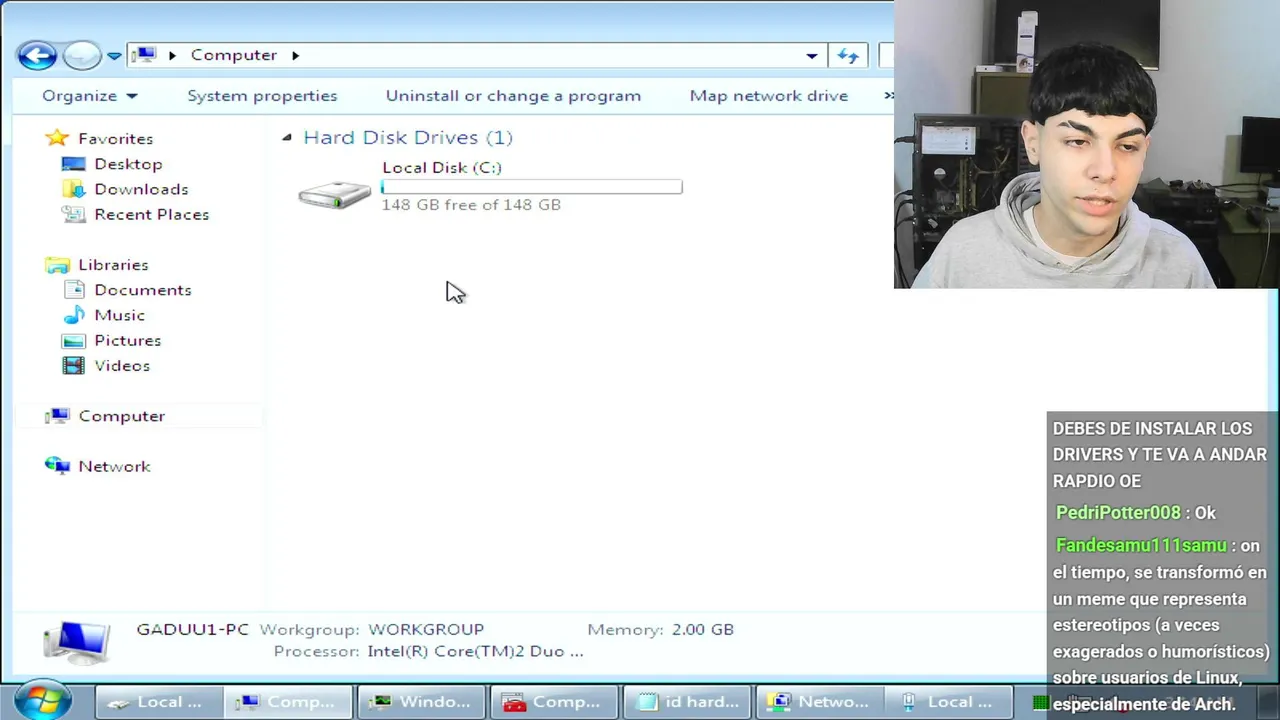1280x720 pixels.
Task: Click '148 GB free of 148 GB' text
Action: point(471,204)
